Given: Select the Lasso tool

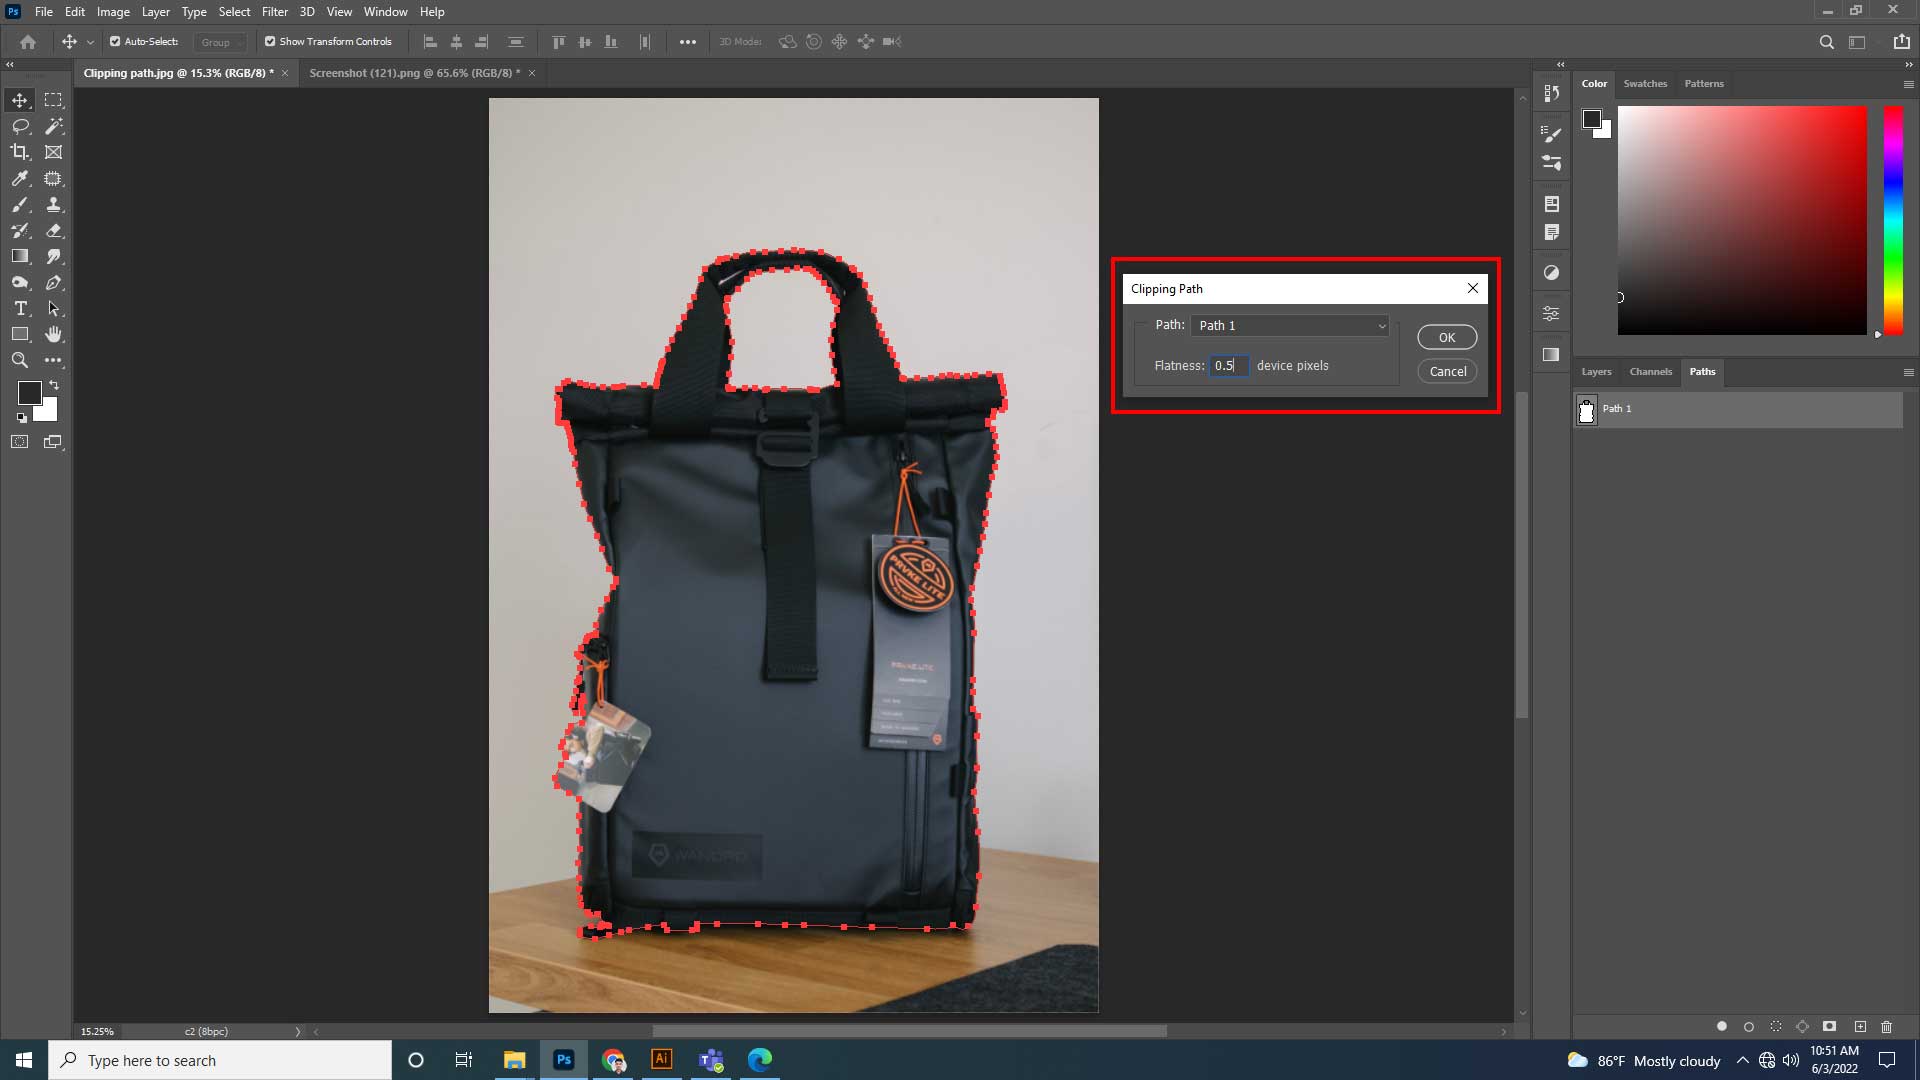Looking at the screenshot, I should click(19, 126).
